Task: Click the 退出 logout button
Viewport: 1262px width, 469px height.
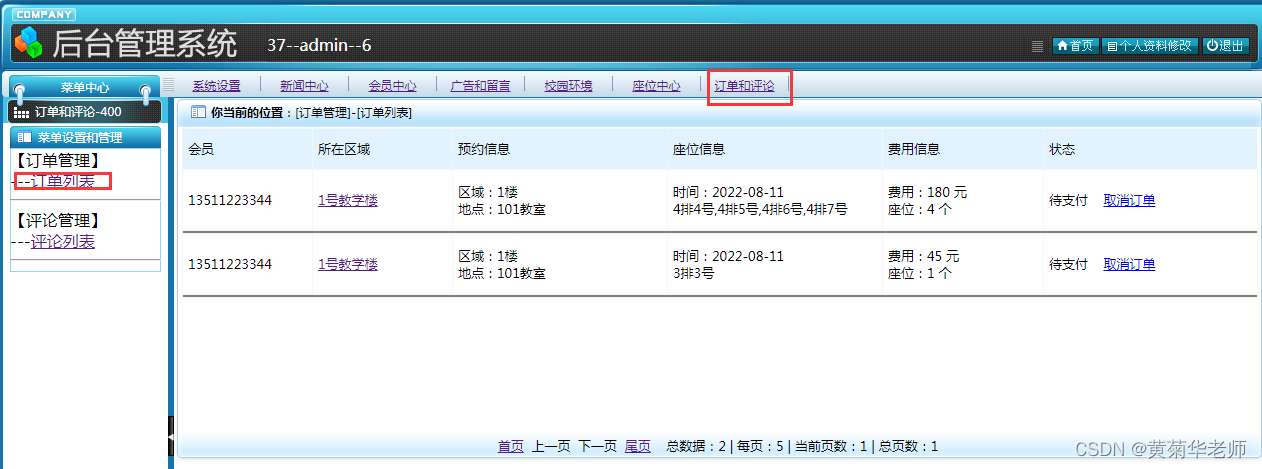Action: pyautogui.click(x=1225, y=46)
